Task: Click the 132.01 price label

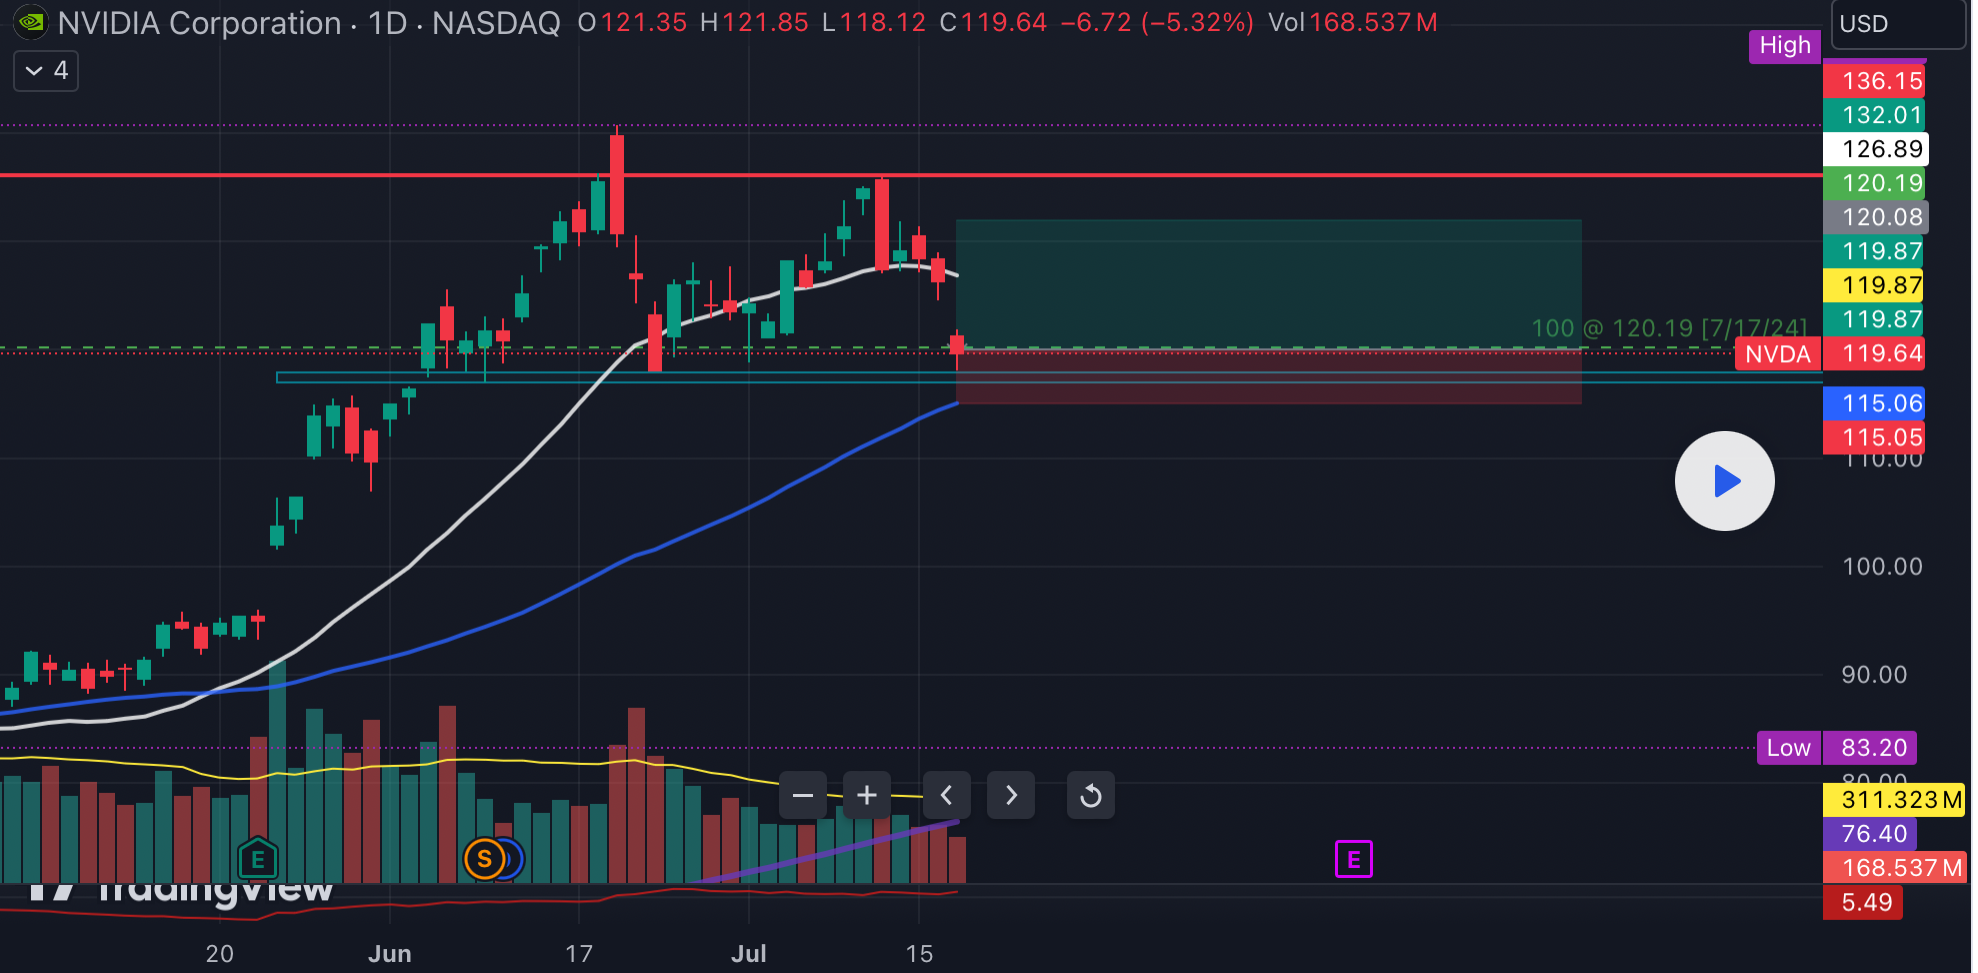Action: [x=1875, y=115]
